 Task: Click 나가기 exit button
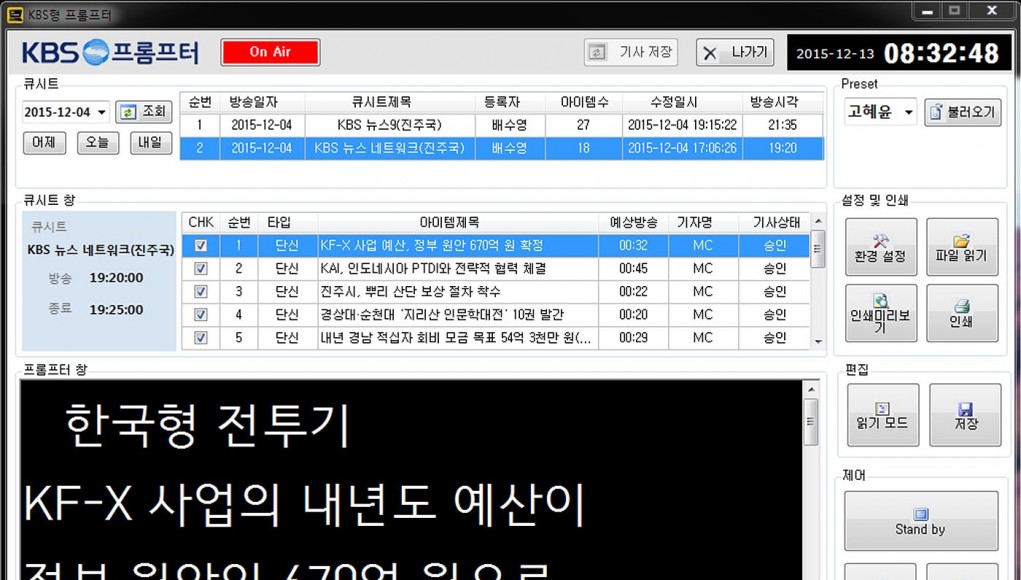click(x=734, y=52)
